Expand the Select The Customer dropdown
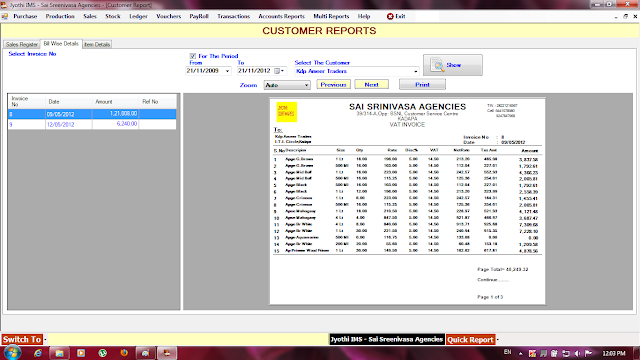The image size is (640, 360). tap(416, 71)
